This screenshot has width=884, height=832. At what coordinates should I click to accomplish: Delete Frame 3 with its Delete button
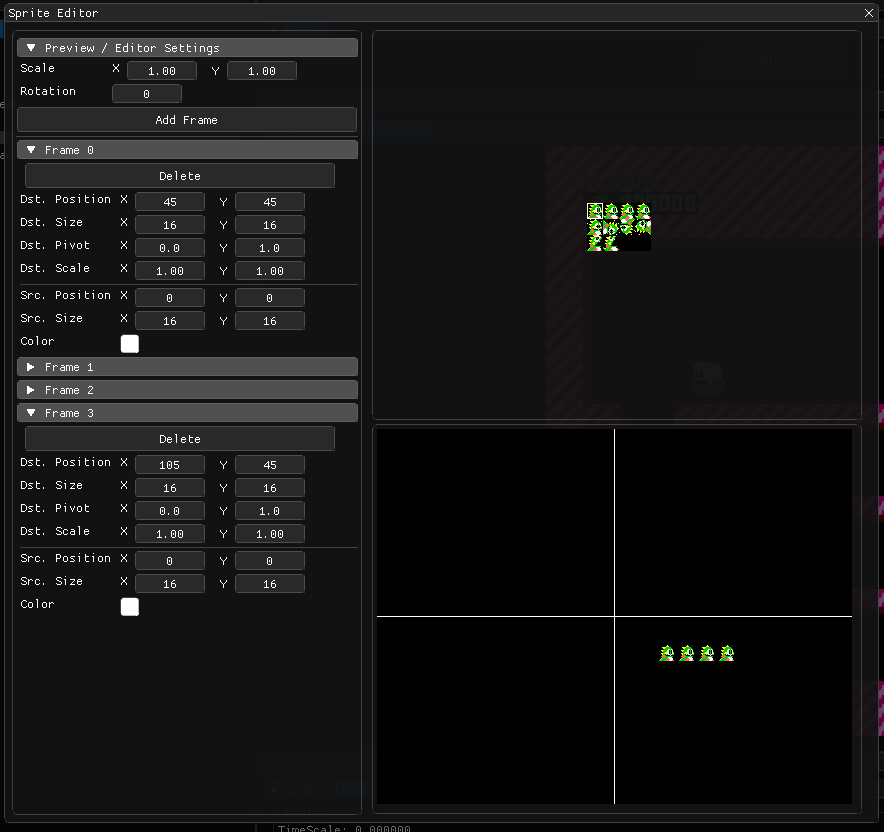click(180, 439)
